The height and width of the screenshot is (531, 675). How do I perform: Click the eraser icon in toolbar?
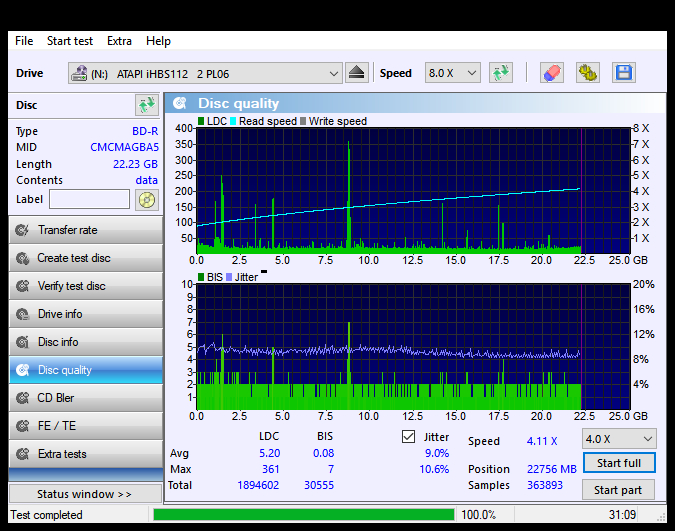(551, 73)
